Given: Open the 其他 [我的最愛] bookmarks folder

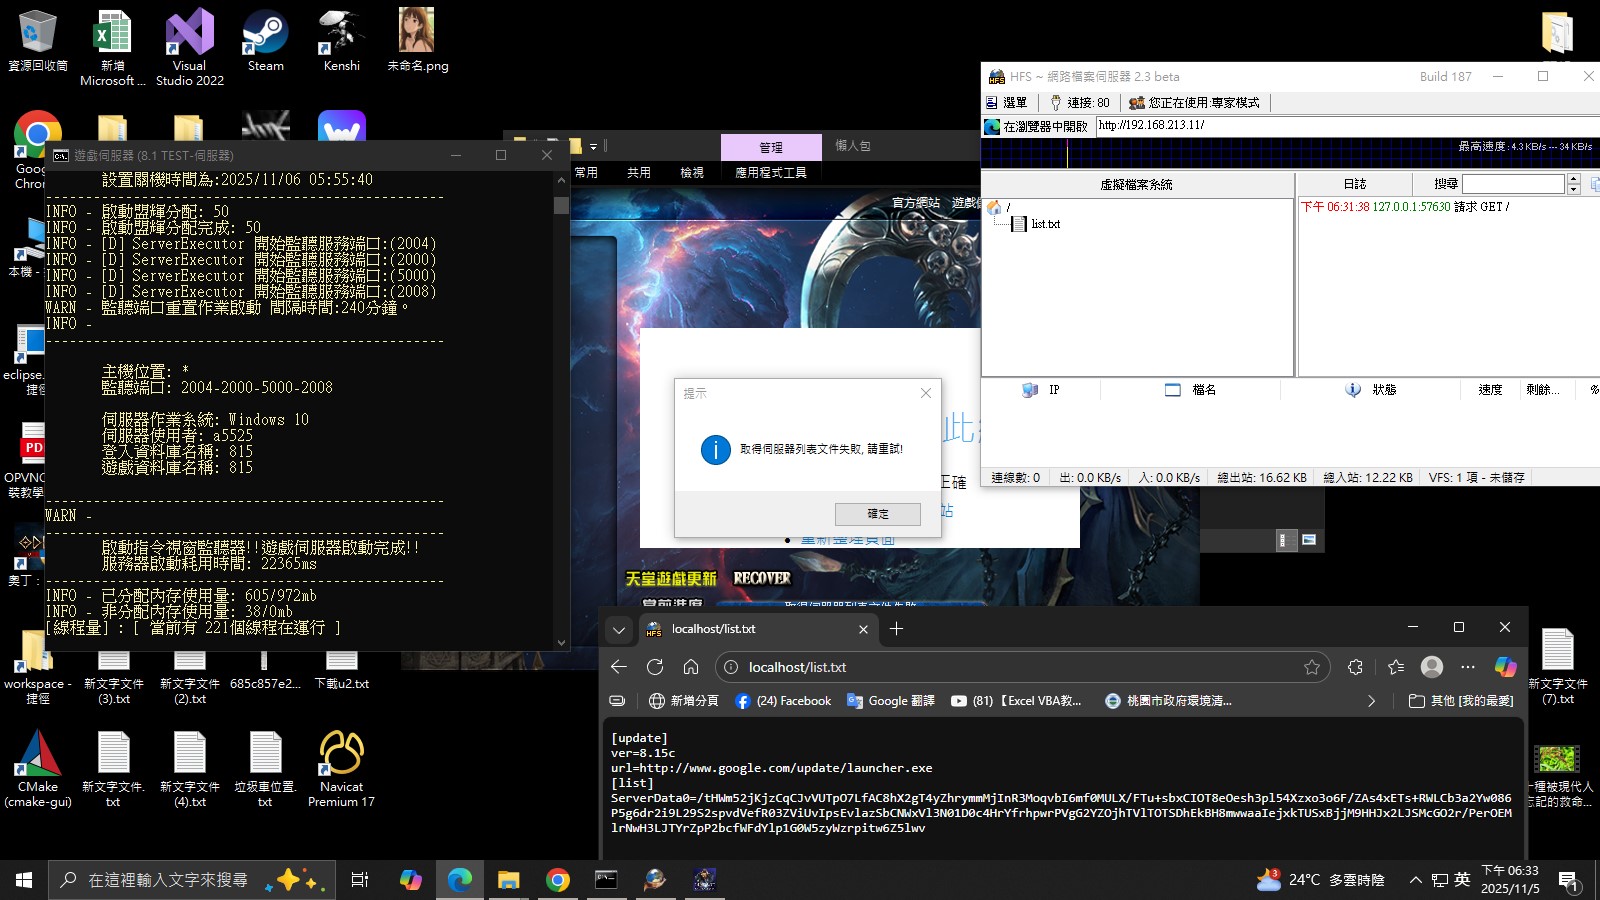Looking at the screenshot, I should [x=1461, y=701].
